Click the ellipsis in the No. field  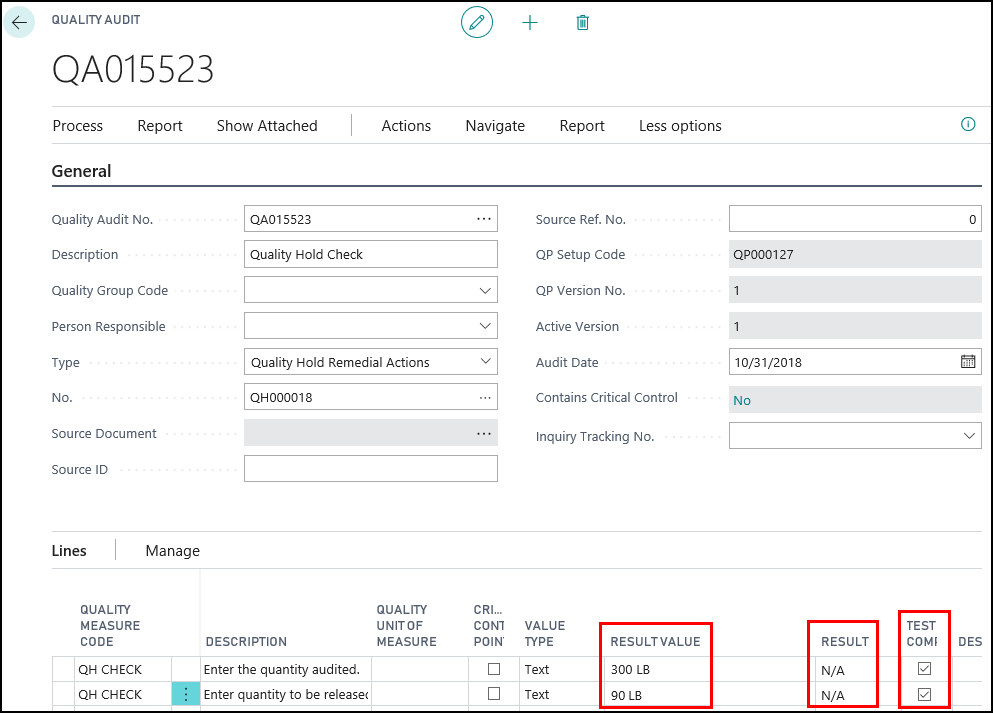click(x=484, y=398)
